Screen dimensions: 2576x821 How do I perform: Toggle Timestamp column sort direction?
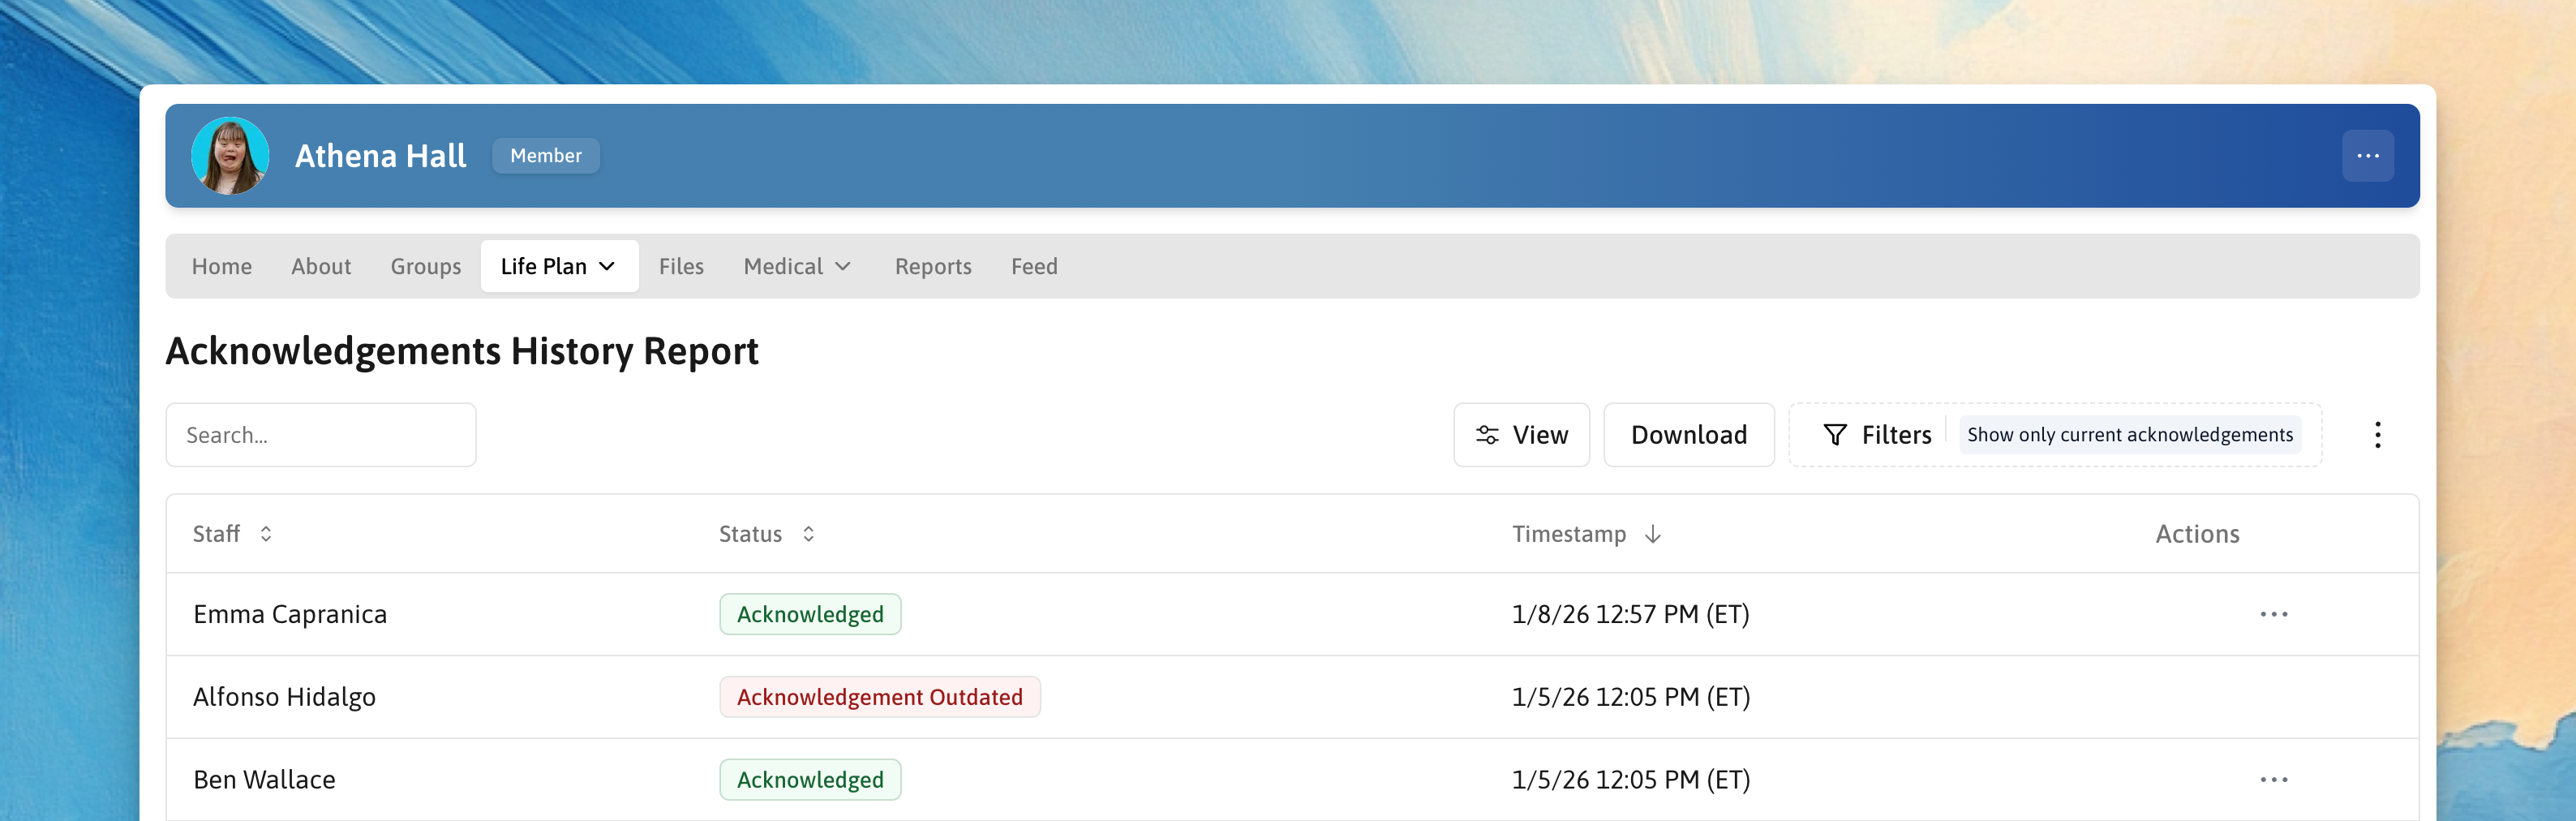point(1587,534)
